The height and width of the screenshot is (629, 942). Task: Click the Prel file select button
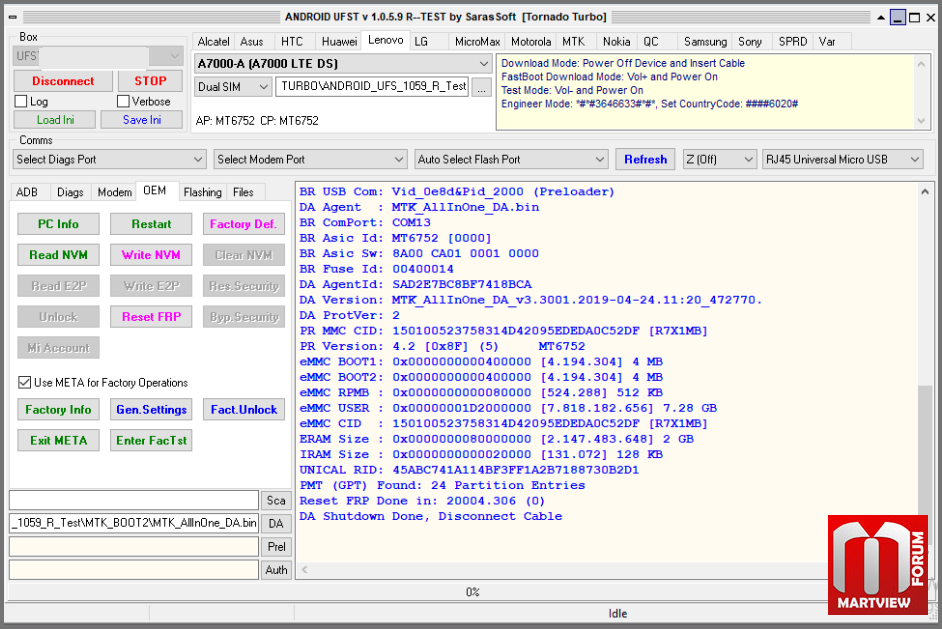coord(276,547)
